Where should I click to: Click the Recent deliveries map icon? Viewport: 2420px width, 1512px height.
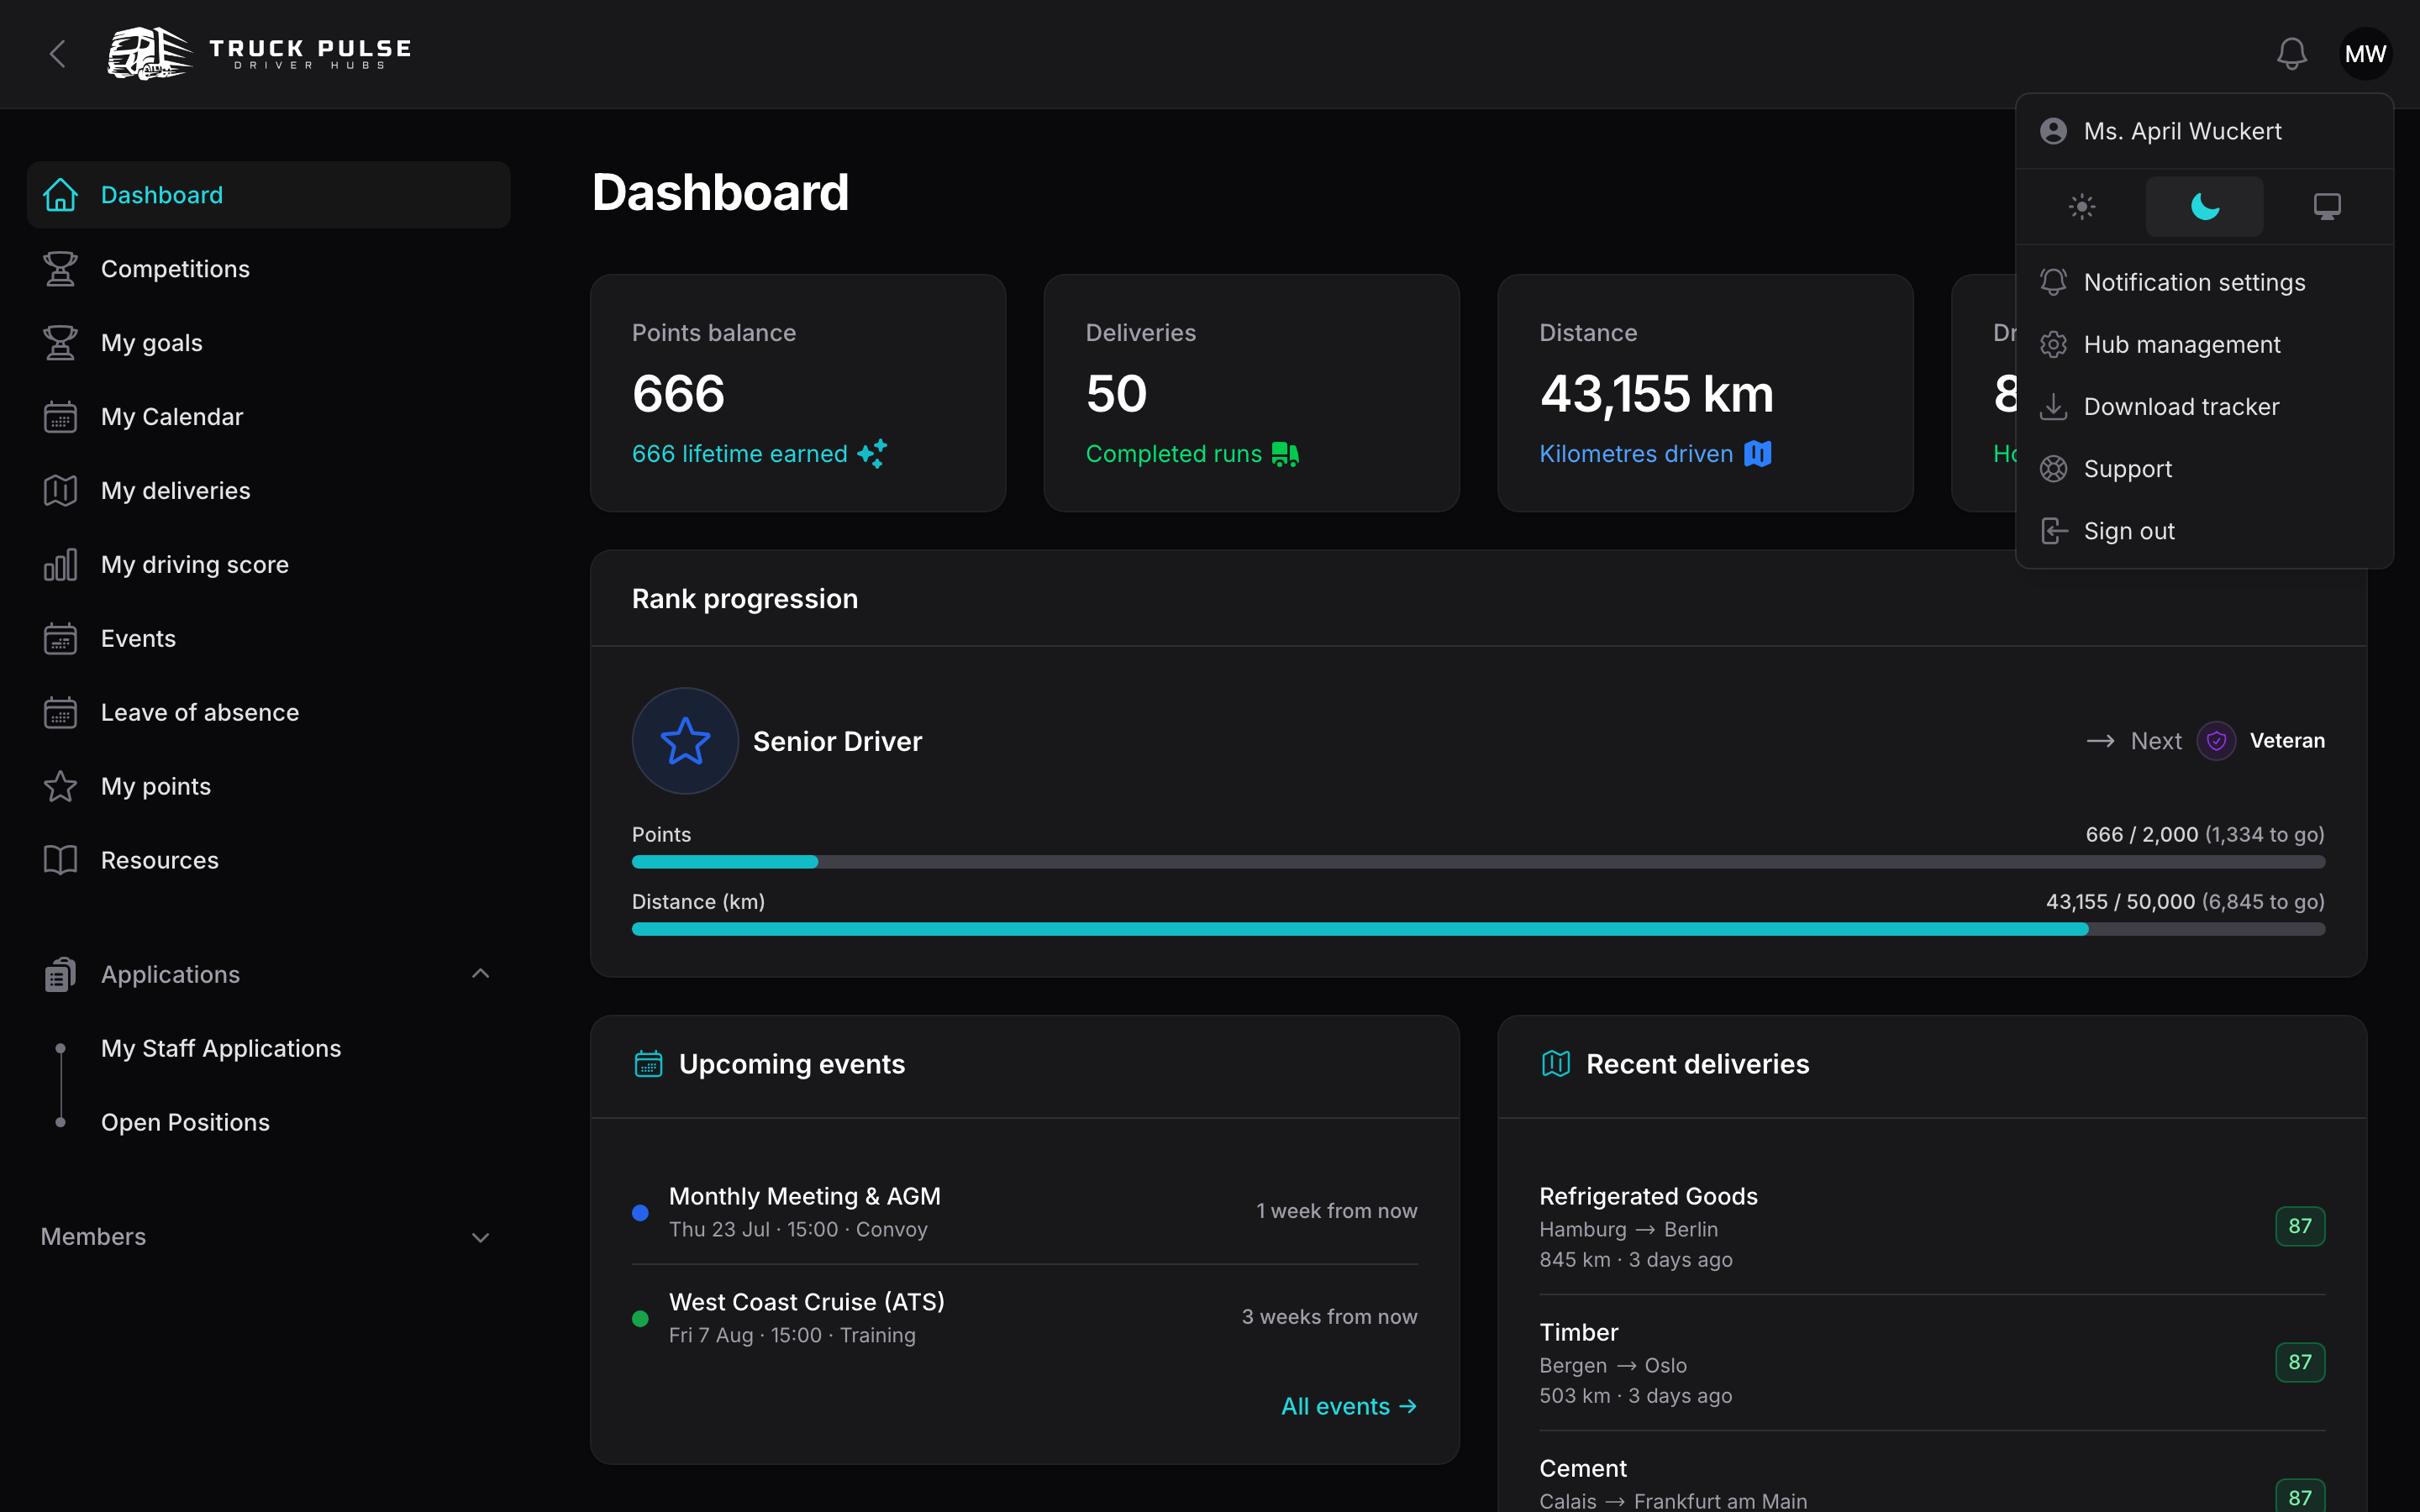coord(1556,1064)
